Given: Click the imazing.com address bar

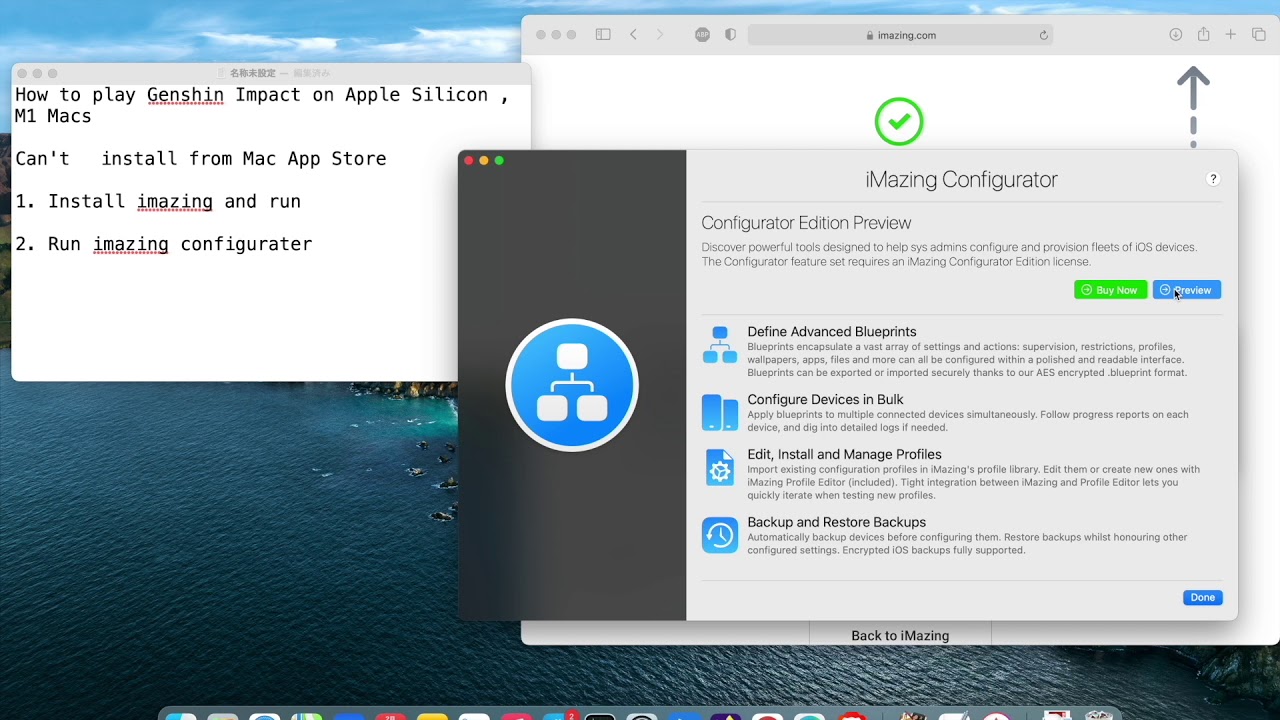Looking at the screenshot, I should click(901, 35).
